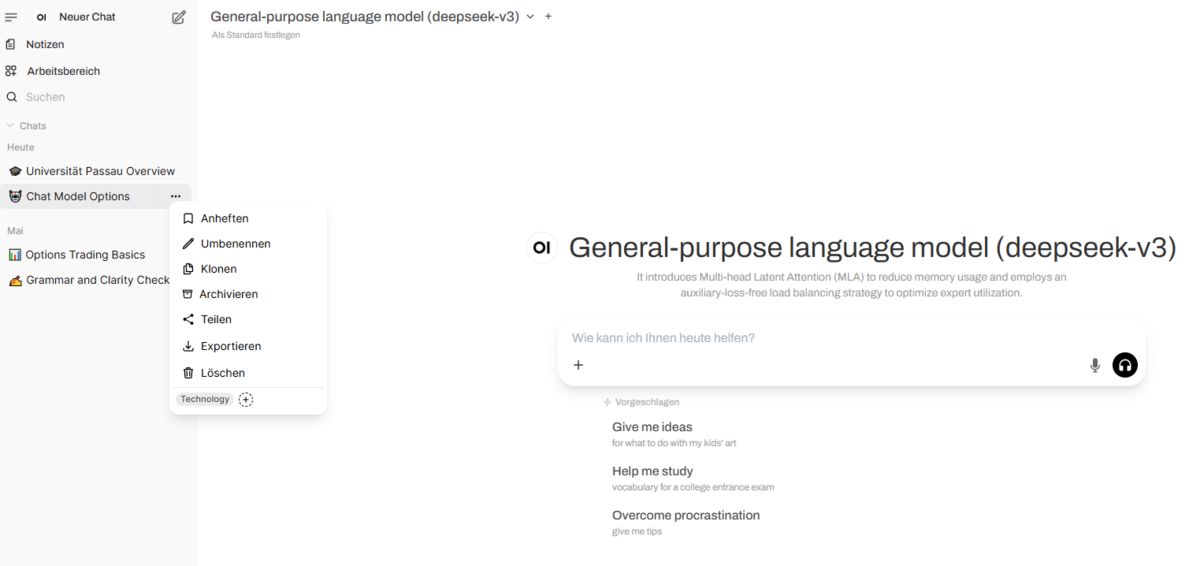Toggle the sidebar hamburger icon
The image size is (1200, 566).
(x=12, y=17)
